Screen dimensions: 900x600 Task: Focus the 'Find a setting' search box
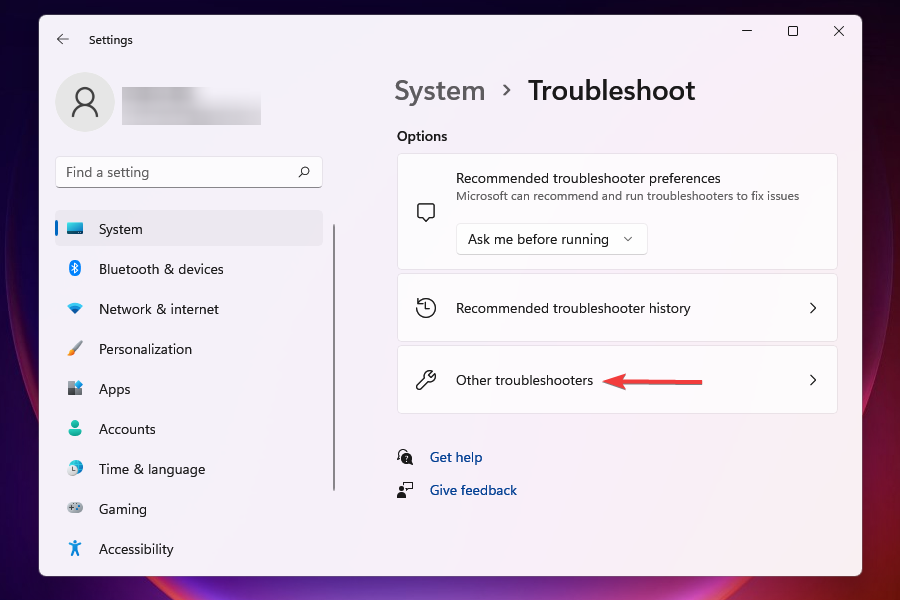[178, 172]
